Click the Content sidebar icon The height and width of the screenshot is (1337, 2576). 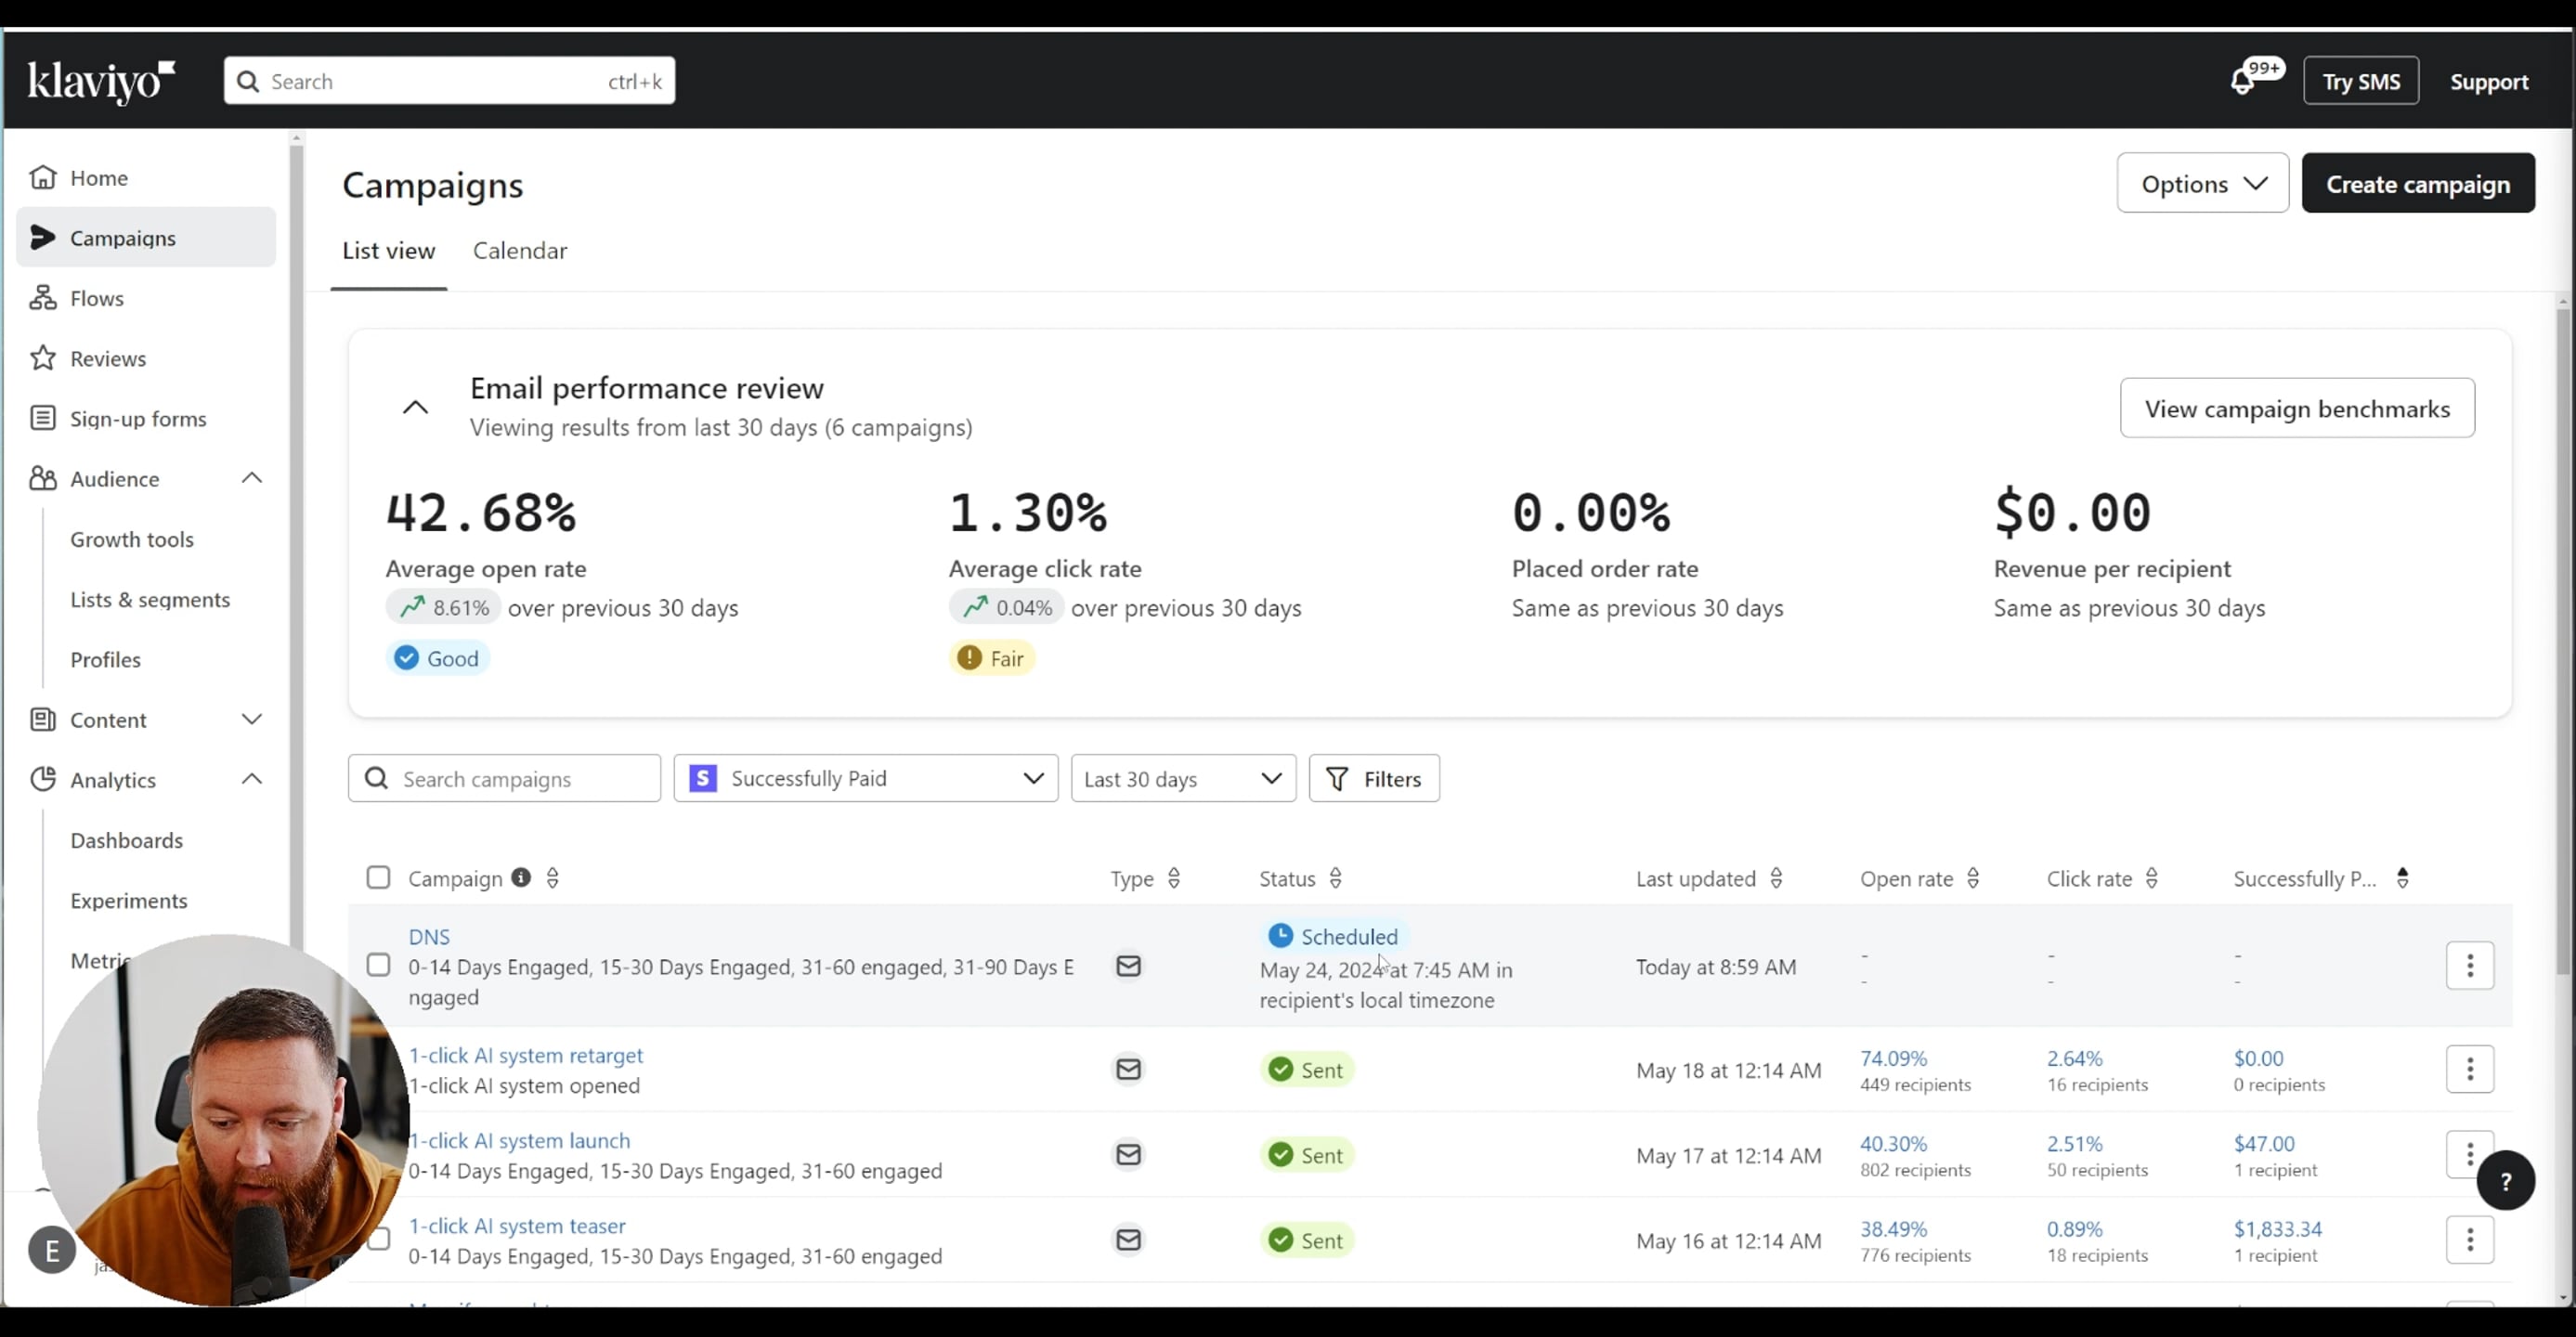43,719
